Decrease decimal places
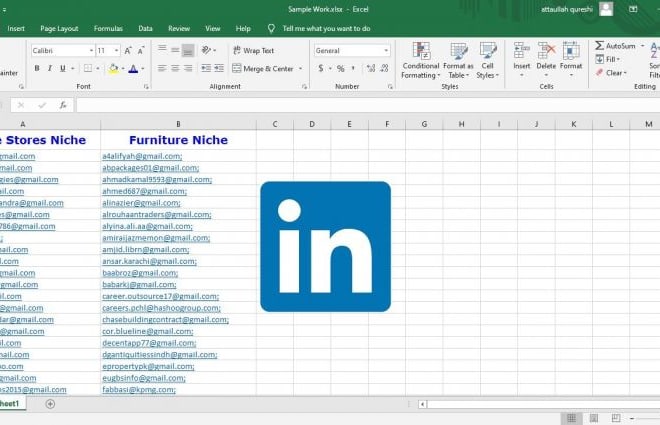The width and height of the screenshot is (660, 425). click(x=384, y=68)
